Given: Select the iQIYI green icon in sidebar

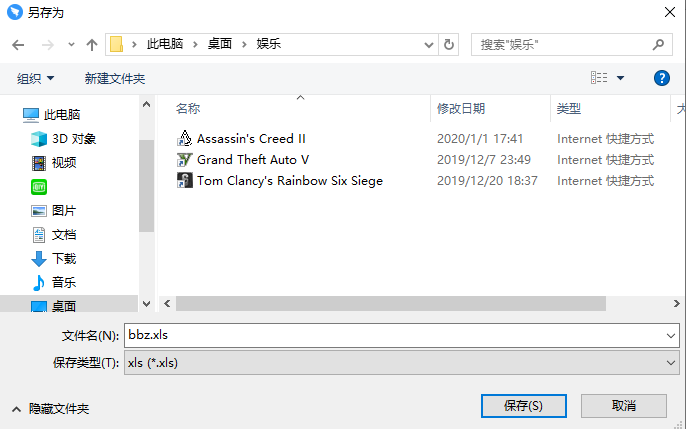Looking at the screenshot, I should pyautogui.click(x=39, y=187).
